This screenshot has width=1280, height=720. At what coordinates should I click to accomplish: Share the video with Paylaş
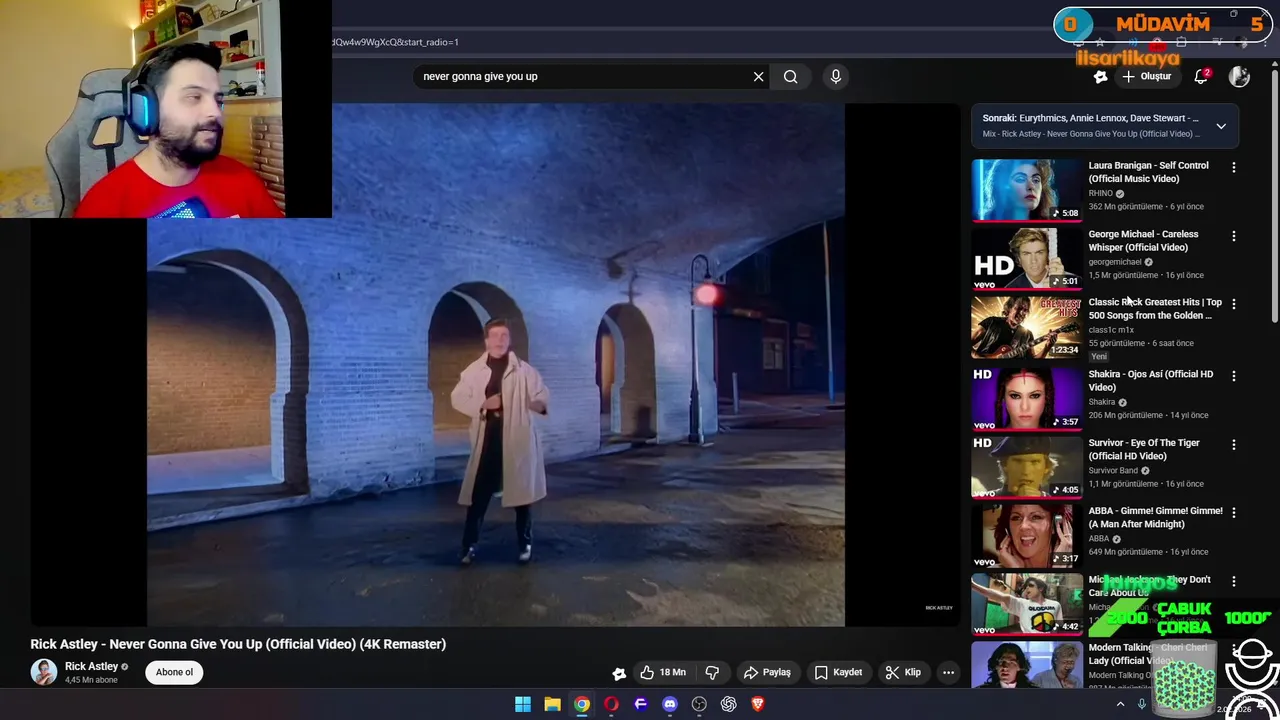(x=767, y=672)
